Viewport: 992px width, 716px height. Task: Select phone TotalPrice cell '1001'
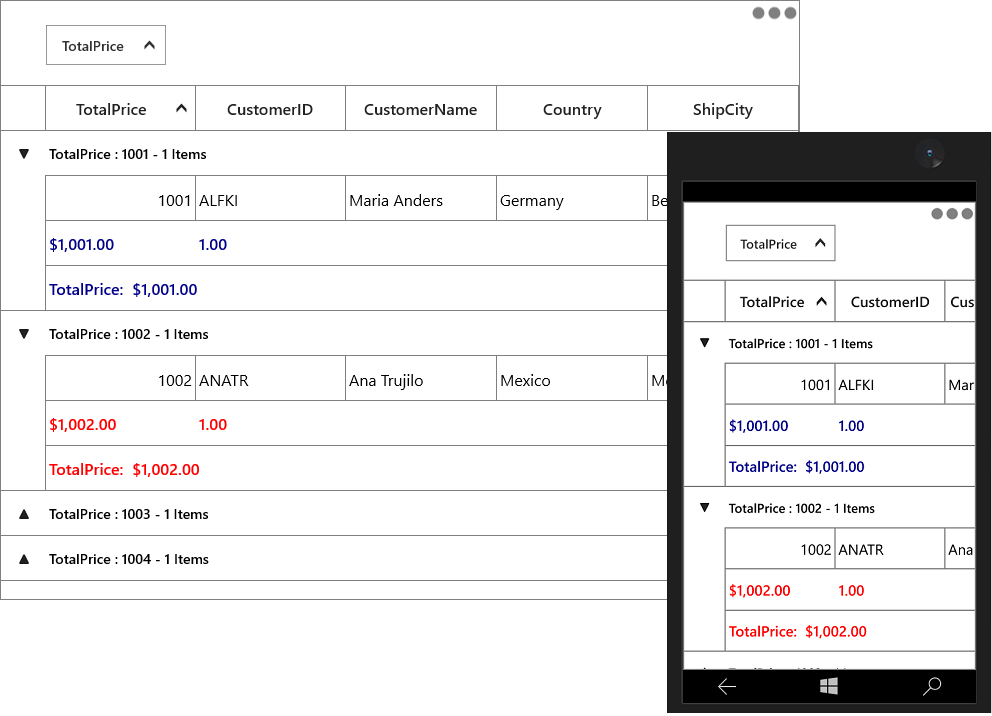click(x=780, y=385)
